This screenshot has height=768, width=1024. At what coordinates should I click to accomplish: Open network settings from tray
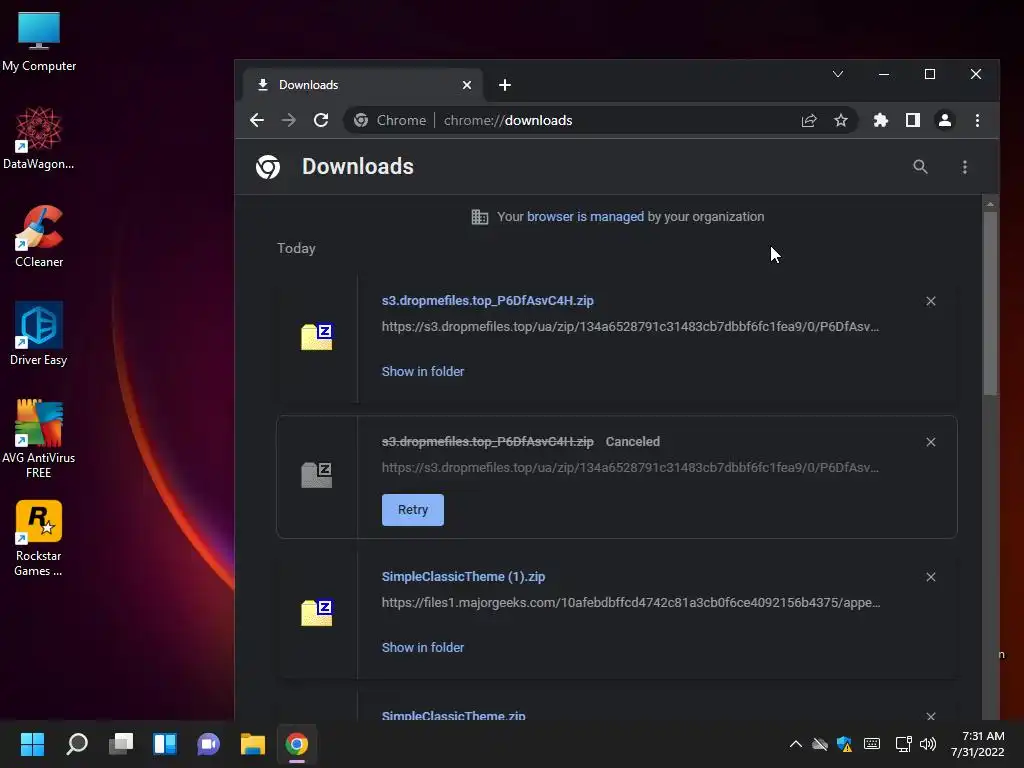coord(904,744)
